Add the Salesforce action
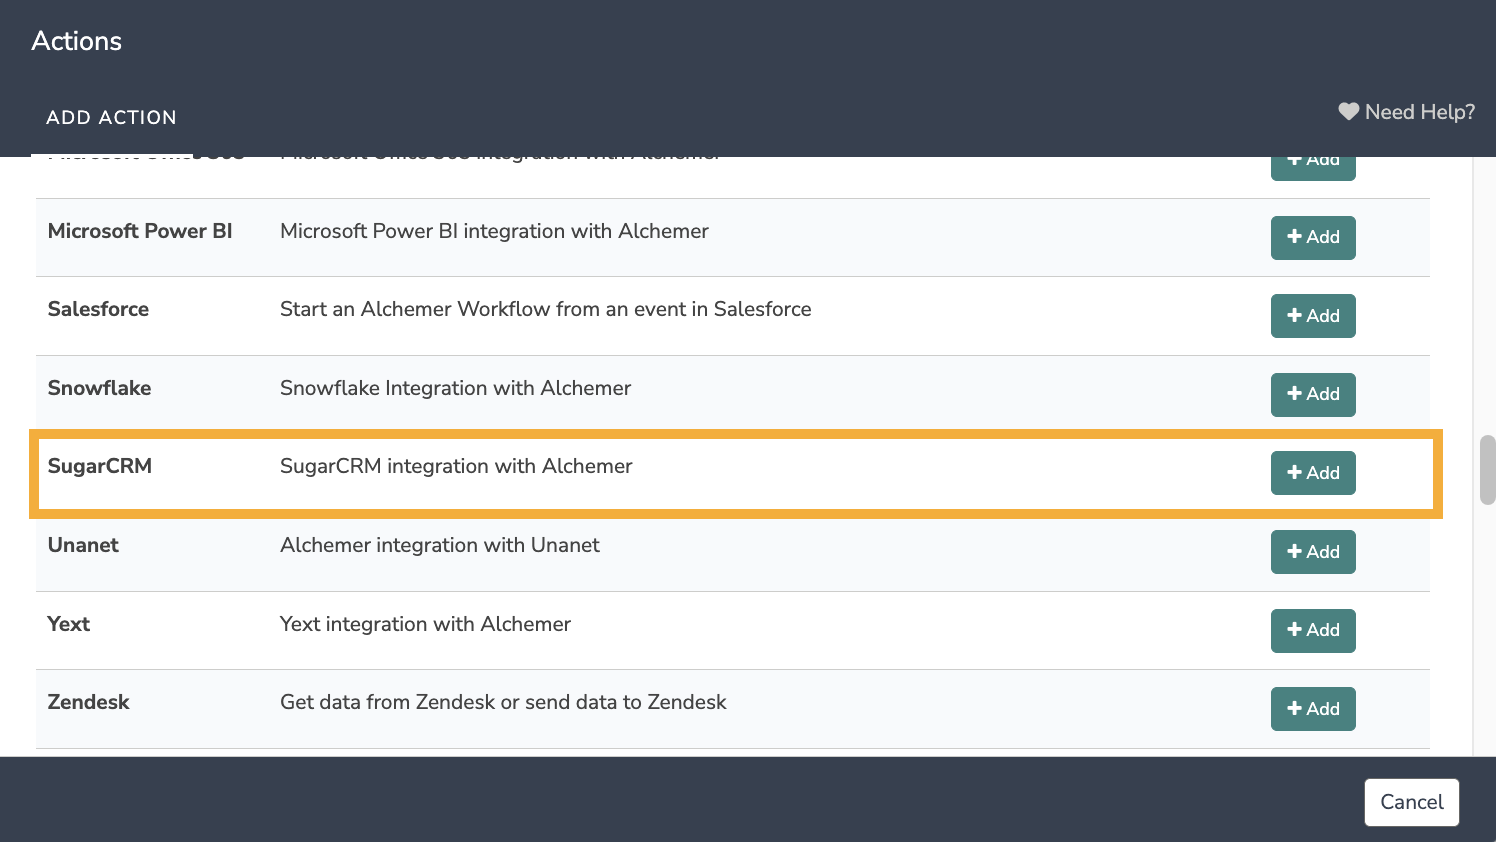Screen dimensions: 1496x842 [1312, 316]
